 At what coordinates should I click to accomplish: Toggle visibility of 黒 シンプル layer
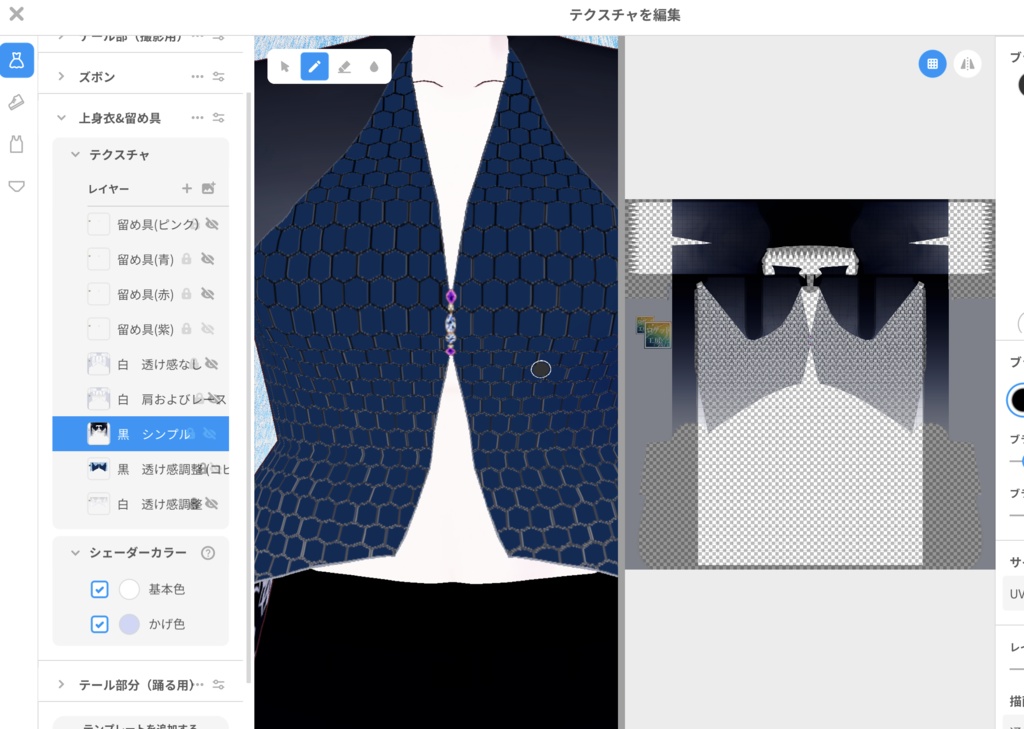(x=209, y=434)
